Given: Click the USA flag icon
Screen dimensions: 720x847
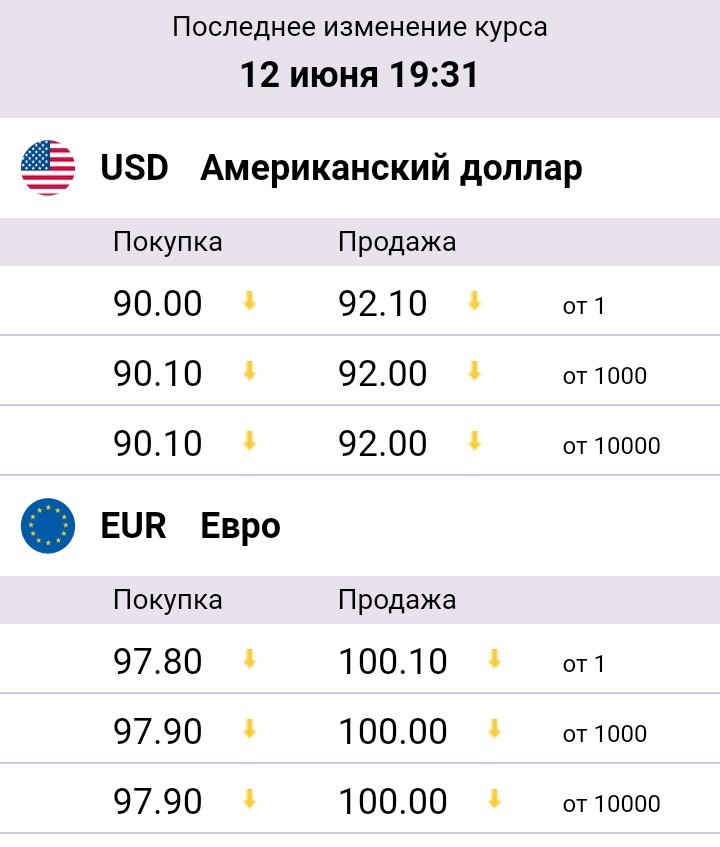Looking at the screenshot, I should (x=48, y=168).
